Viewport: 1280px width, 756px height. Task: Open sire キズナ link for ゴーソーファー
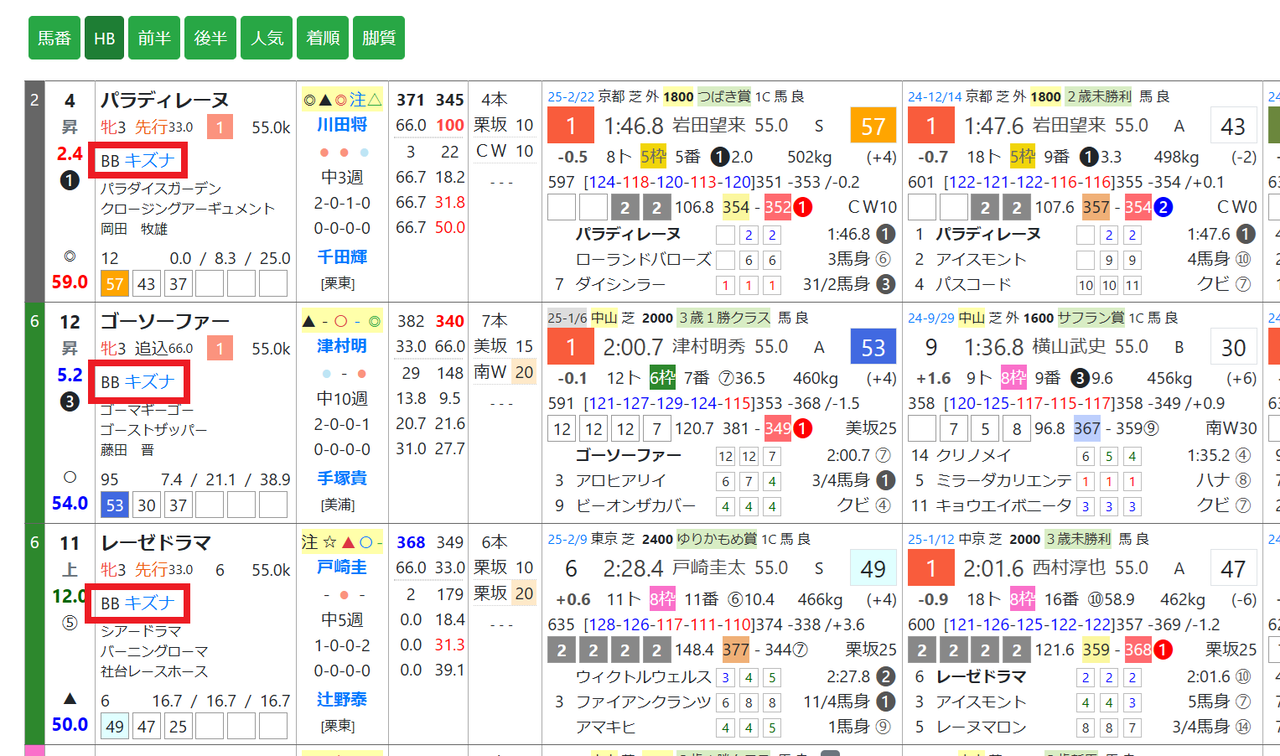pyautogui.click(x=150, y=381)
